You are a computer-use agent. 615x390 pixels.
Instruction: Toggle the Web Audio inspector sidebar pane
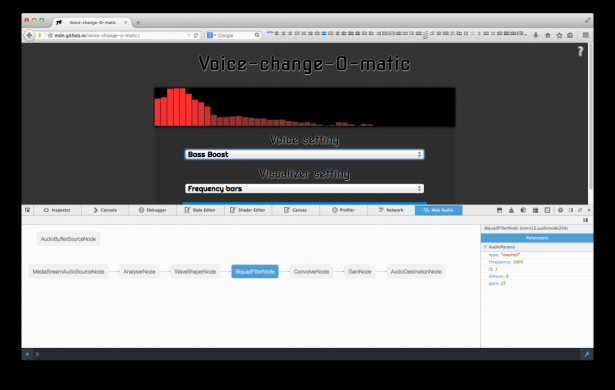pos(585,220)
